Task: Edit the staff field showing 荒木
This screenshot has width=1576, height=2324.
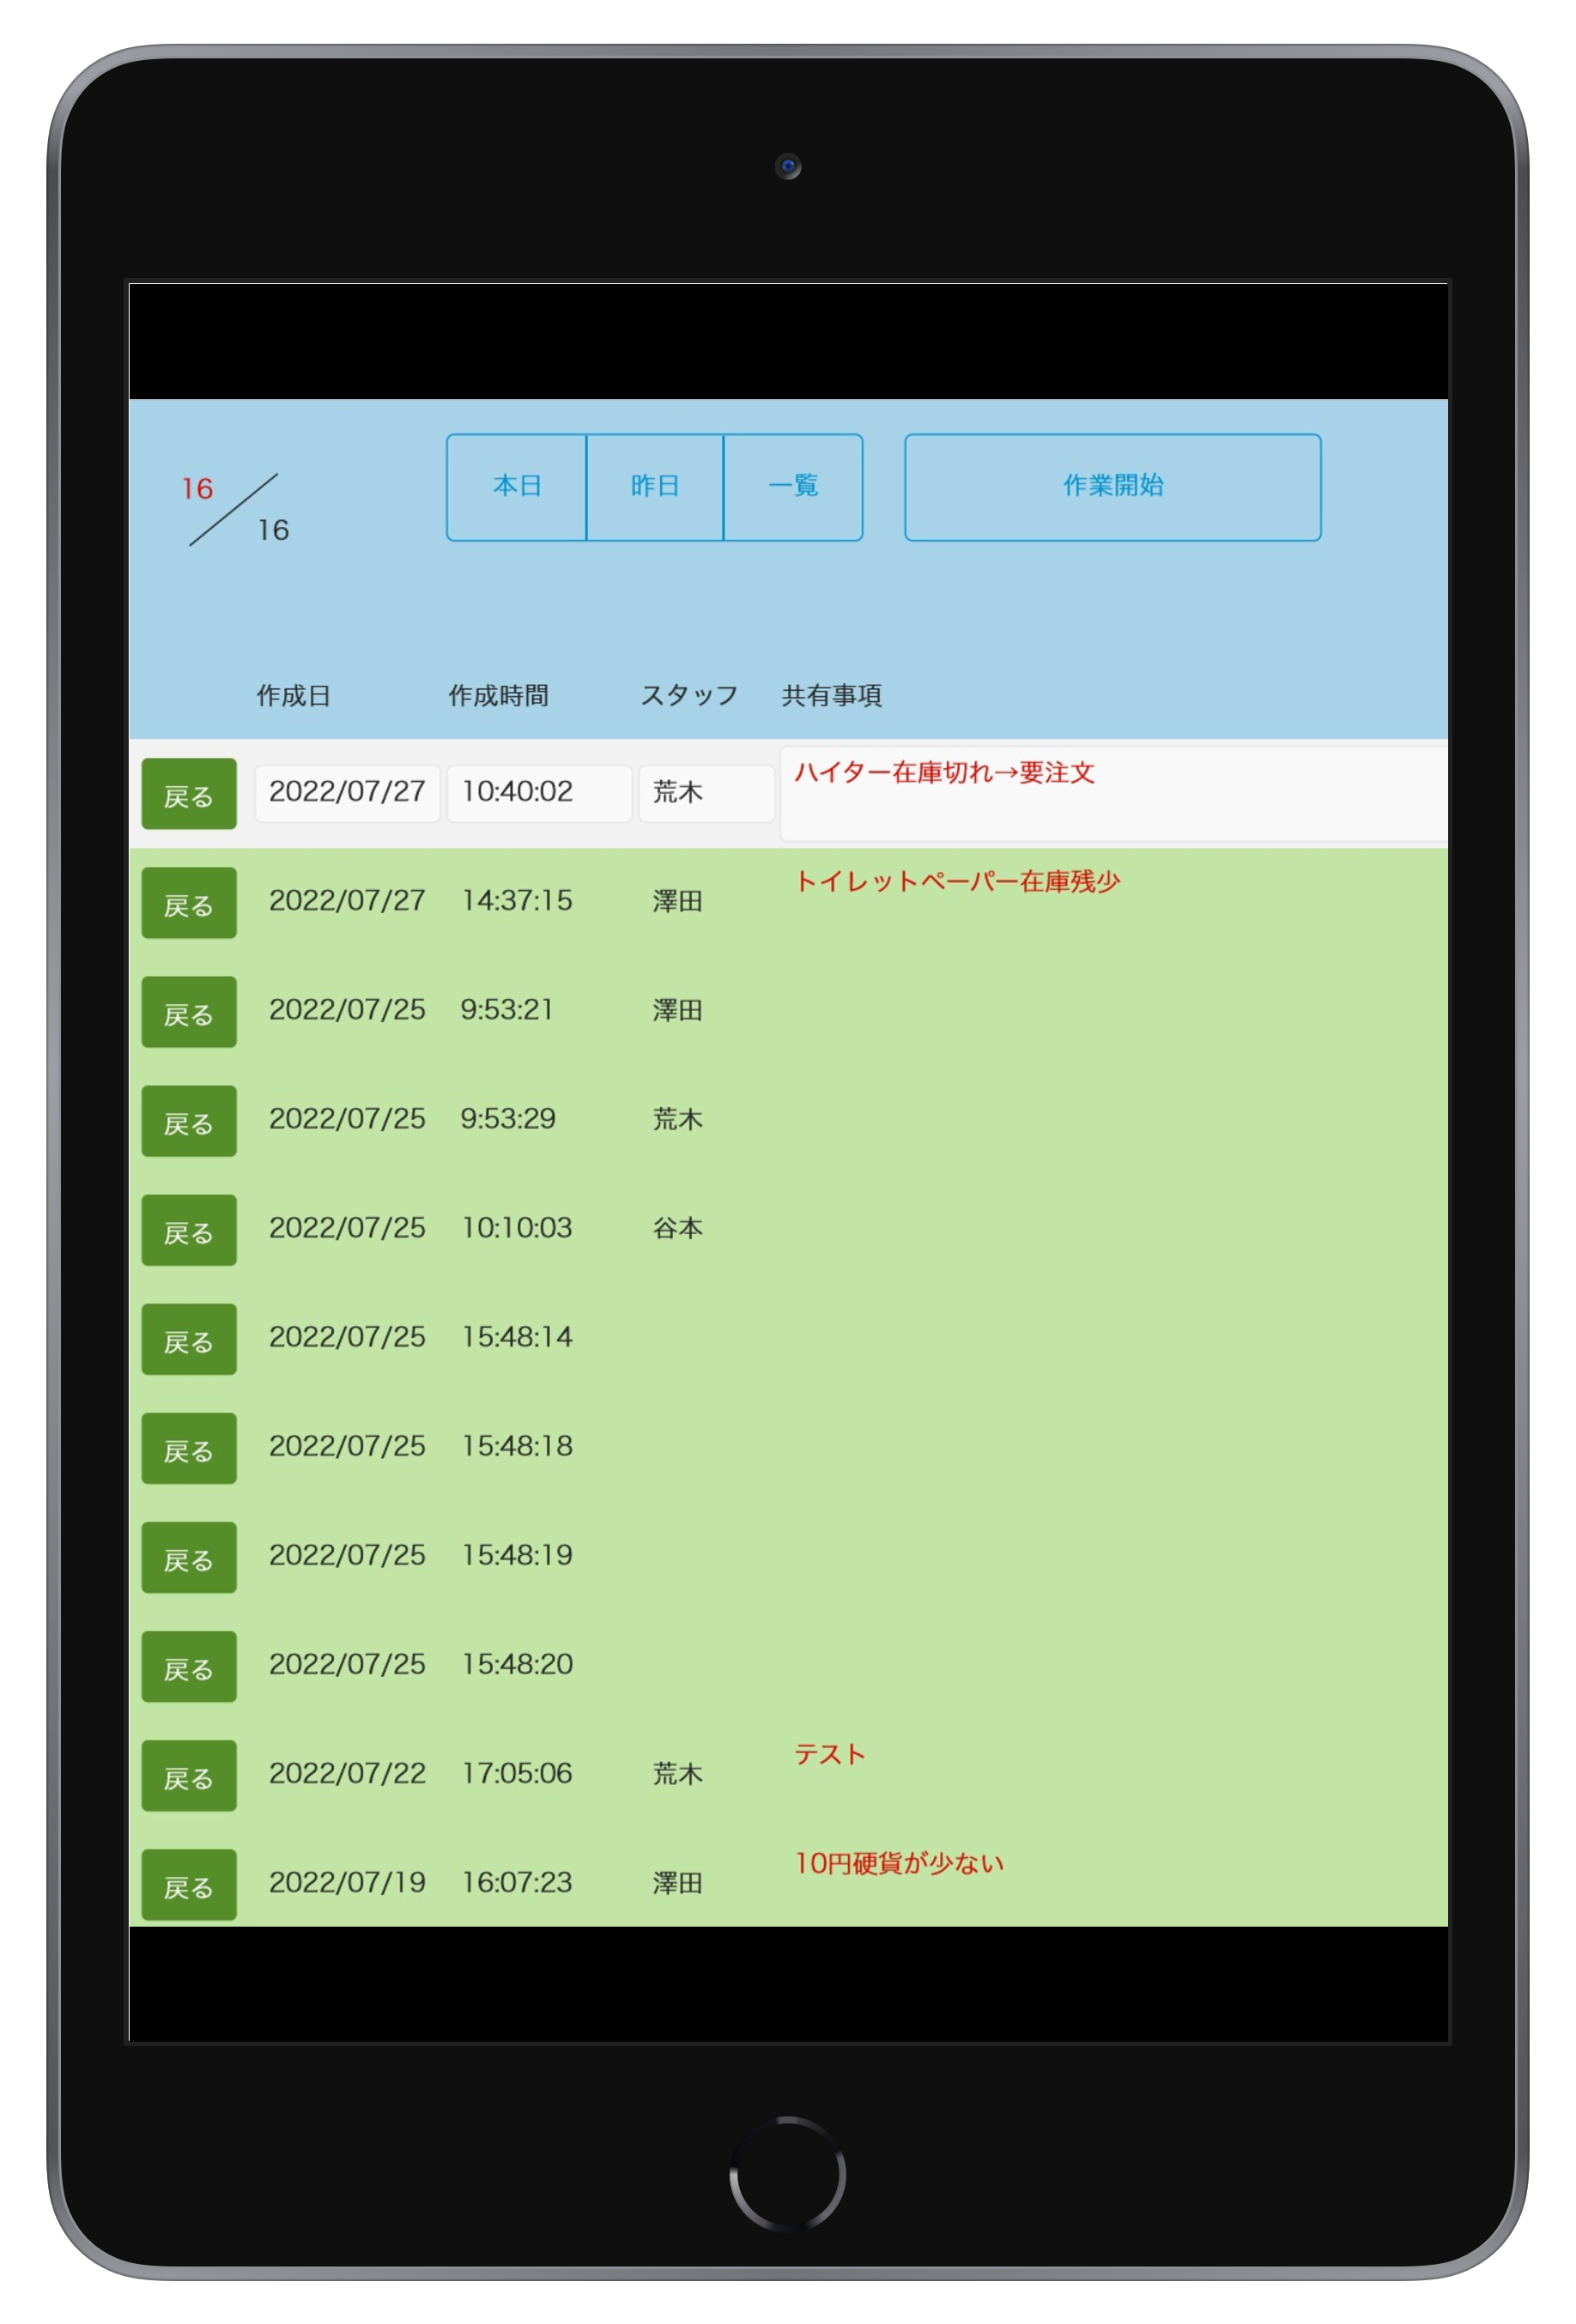Action: point(706,793)
